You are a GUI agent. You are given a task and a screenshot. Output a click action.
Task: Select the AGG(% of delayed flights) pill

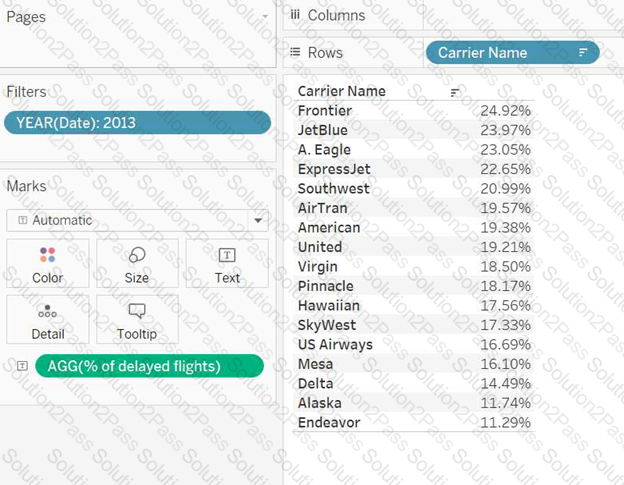(149, 366)
